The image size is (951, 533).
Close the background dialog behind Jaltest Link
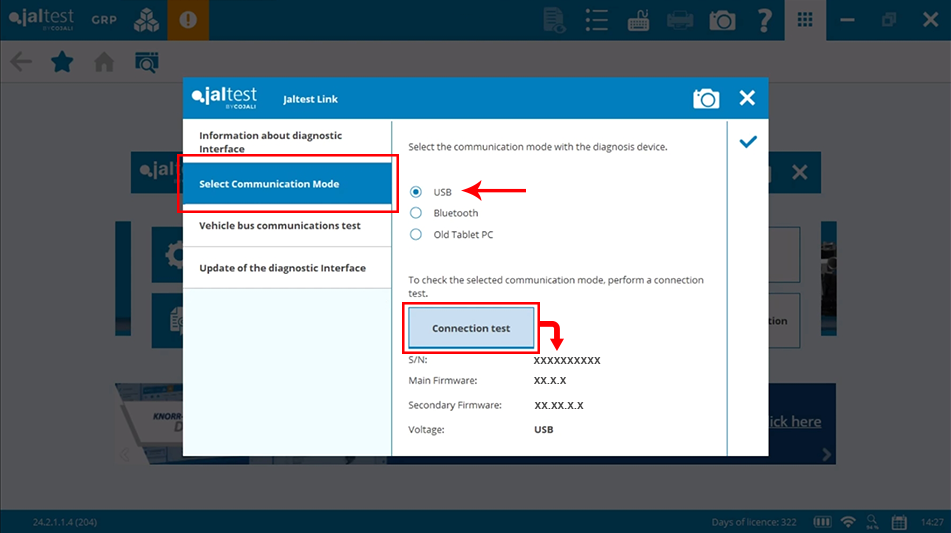pyautogui.click(x=799, y=173)
